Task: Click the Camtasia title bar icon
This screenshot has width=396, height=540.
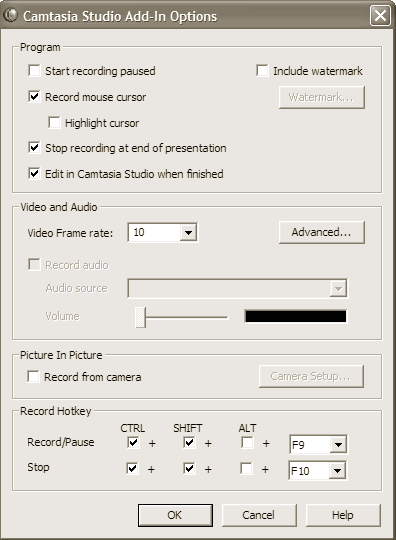Action: 10,15
